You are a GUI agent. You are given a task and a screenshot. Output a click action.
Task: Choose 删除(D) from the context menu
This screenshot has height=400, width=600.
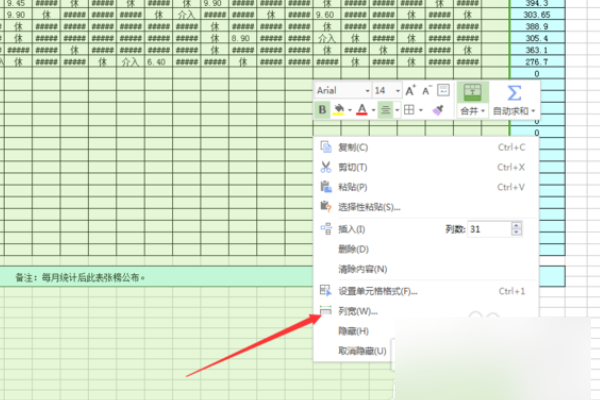click(426, 249)
